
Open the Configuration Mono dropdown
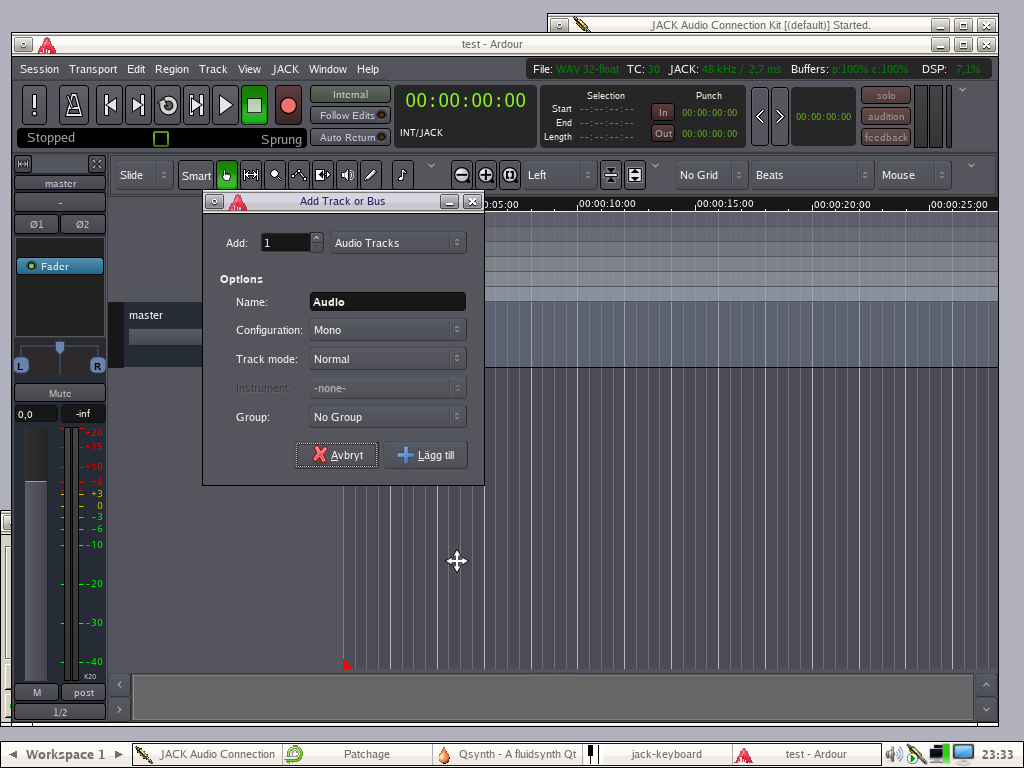click(388, 330)
